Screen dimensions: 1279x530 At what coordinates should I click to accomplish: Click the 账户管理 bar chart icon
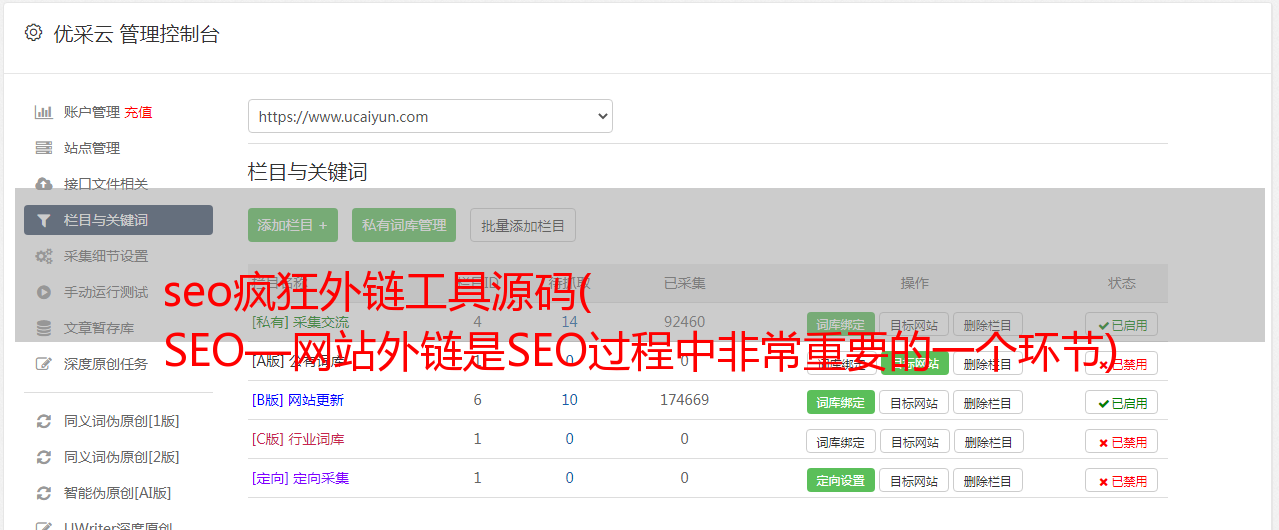point(43,112)
